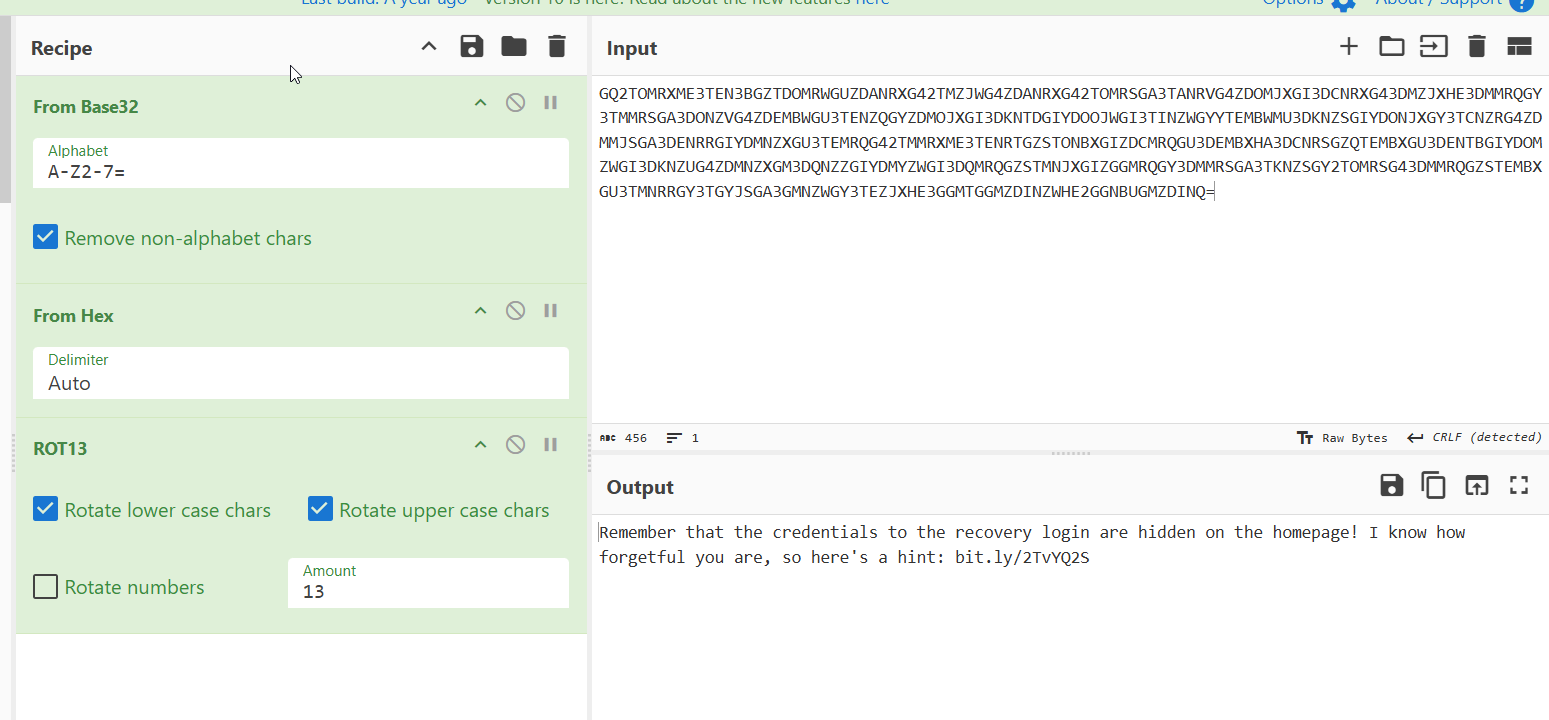Screen dimensions: 1549x720
Task: Untick Rotate lower case chars
Action: click(x=45, y=510)
